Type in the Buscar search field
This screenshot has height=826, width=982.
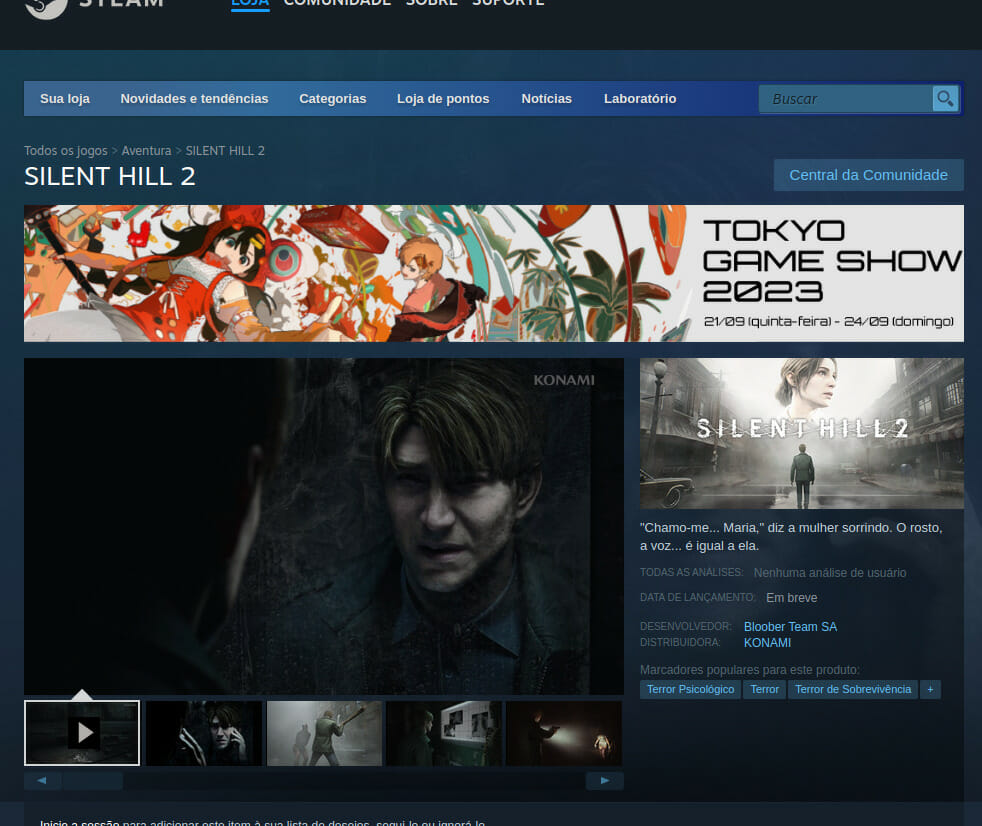click(x=846, y=99)
